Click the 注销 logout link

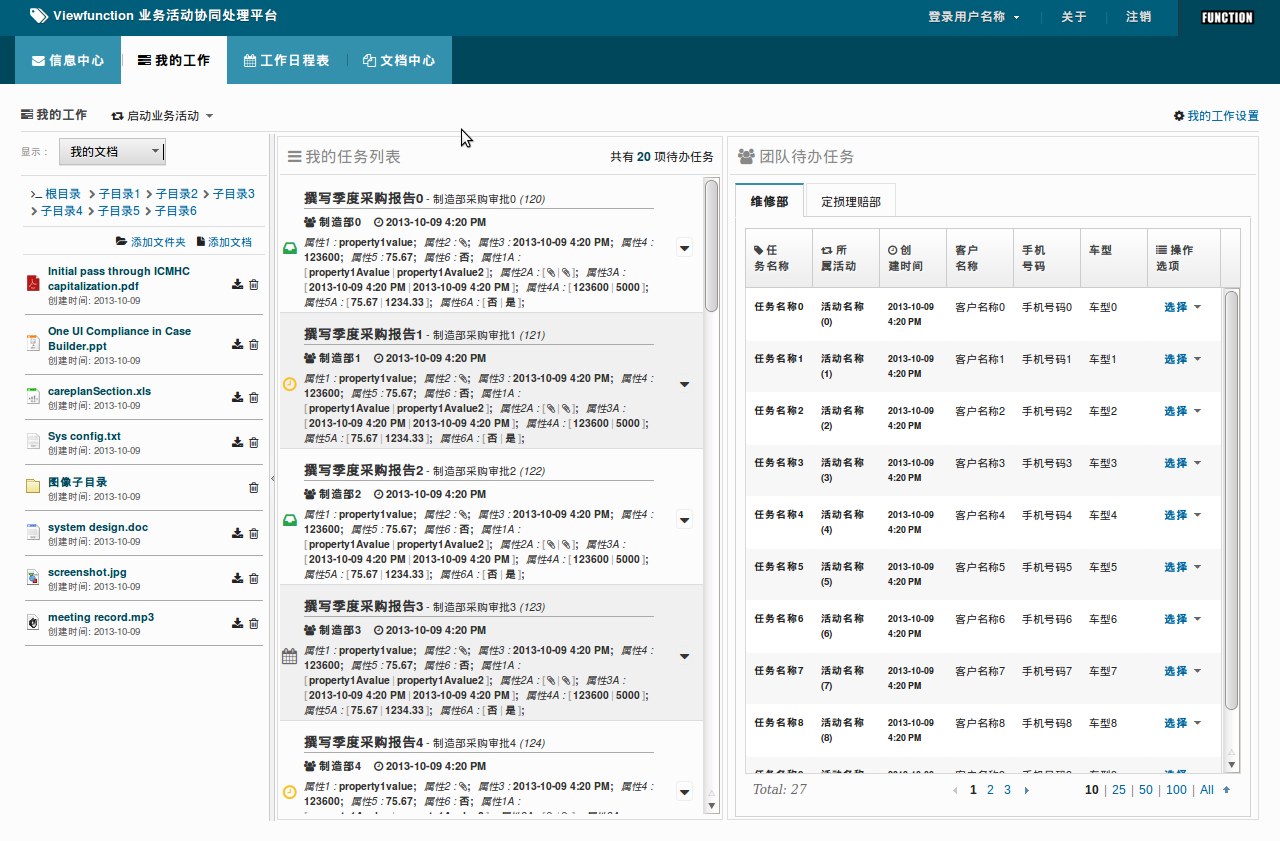point(1138,17)
